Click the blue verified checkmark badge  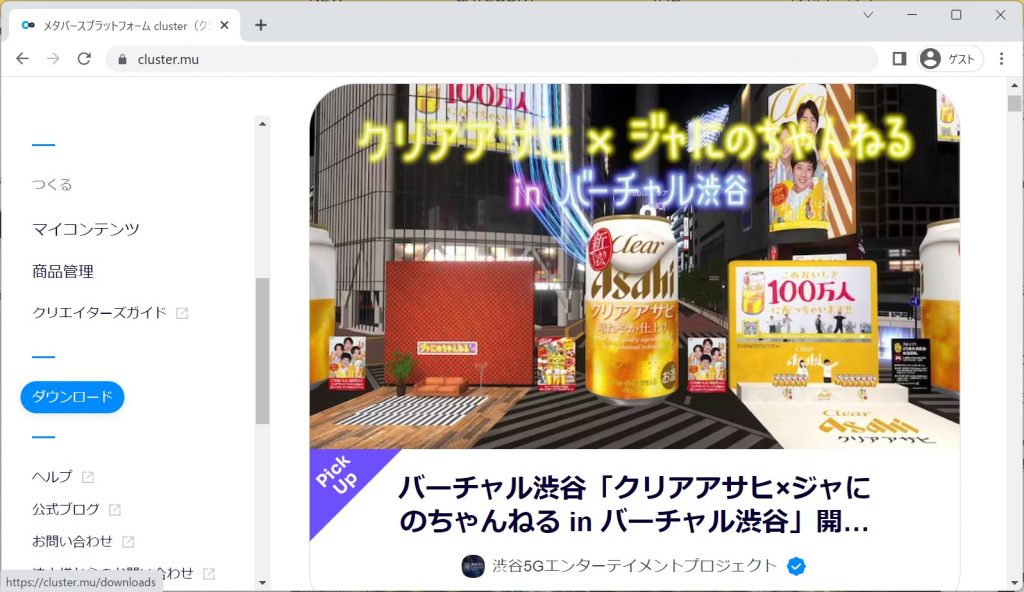tap(796, 566)
